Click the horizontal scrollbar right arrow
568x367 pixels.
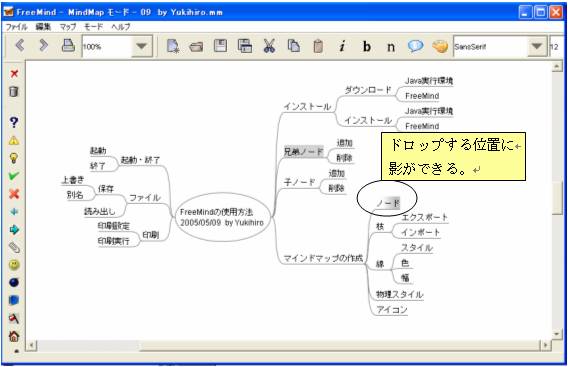click(x=545, y=345)
